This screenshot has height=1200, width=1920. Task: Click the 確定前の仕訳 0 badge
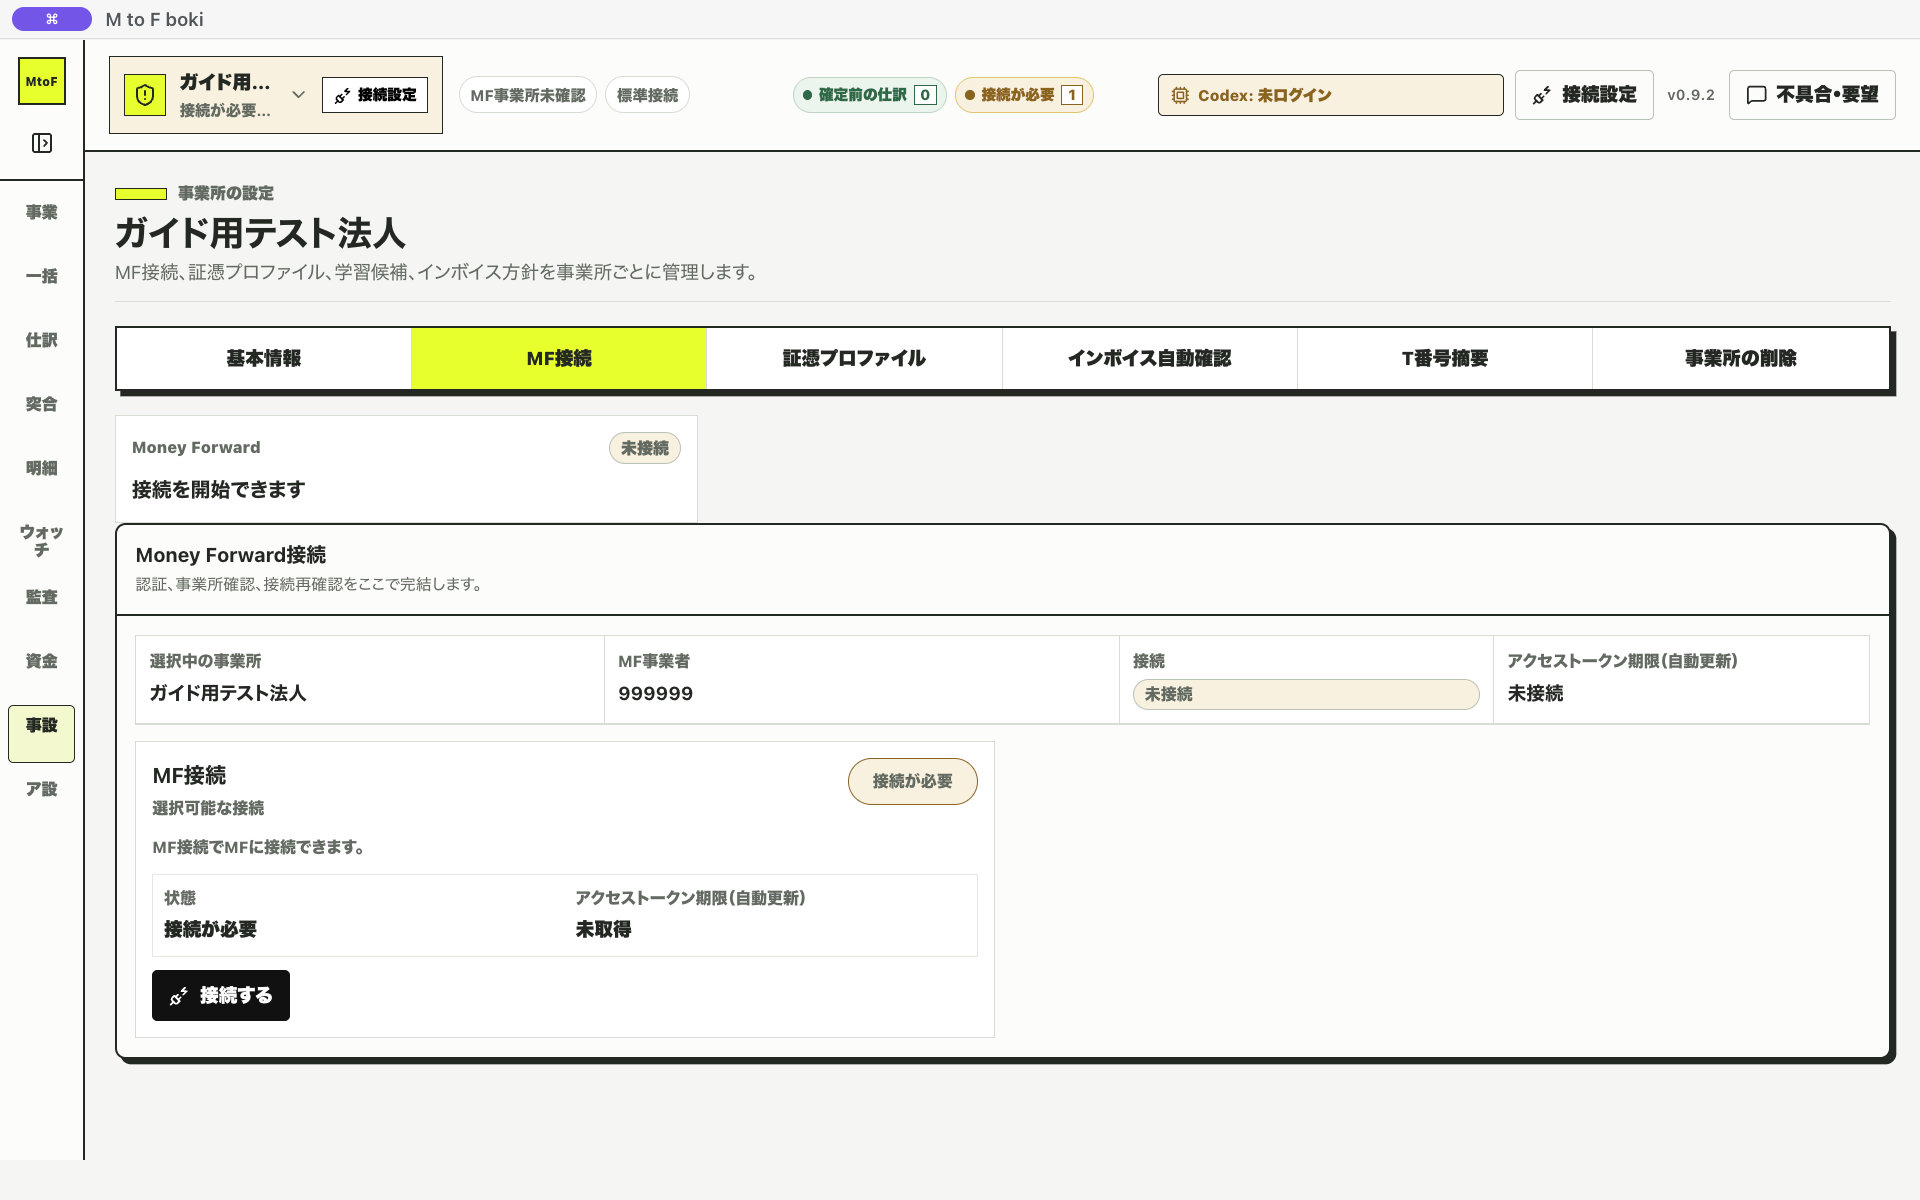pyautogui.click(x=869, y=95)
